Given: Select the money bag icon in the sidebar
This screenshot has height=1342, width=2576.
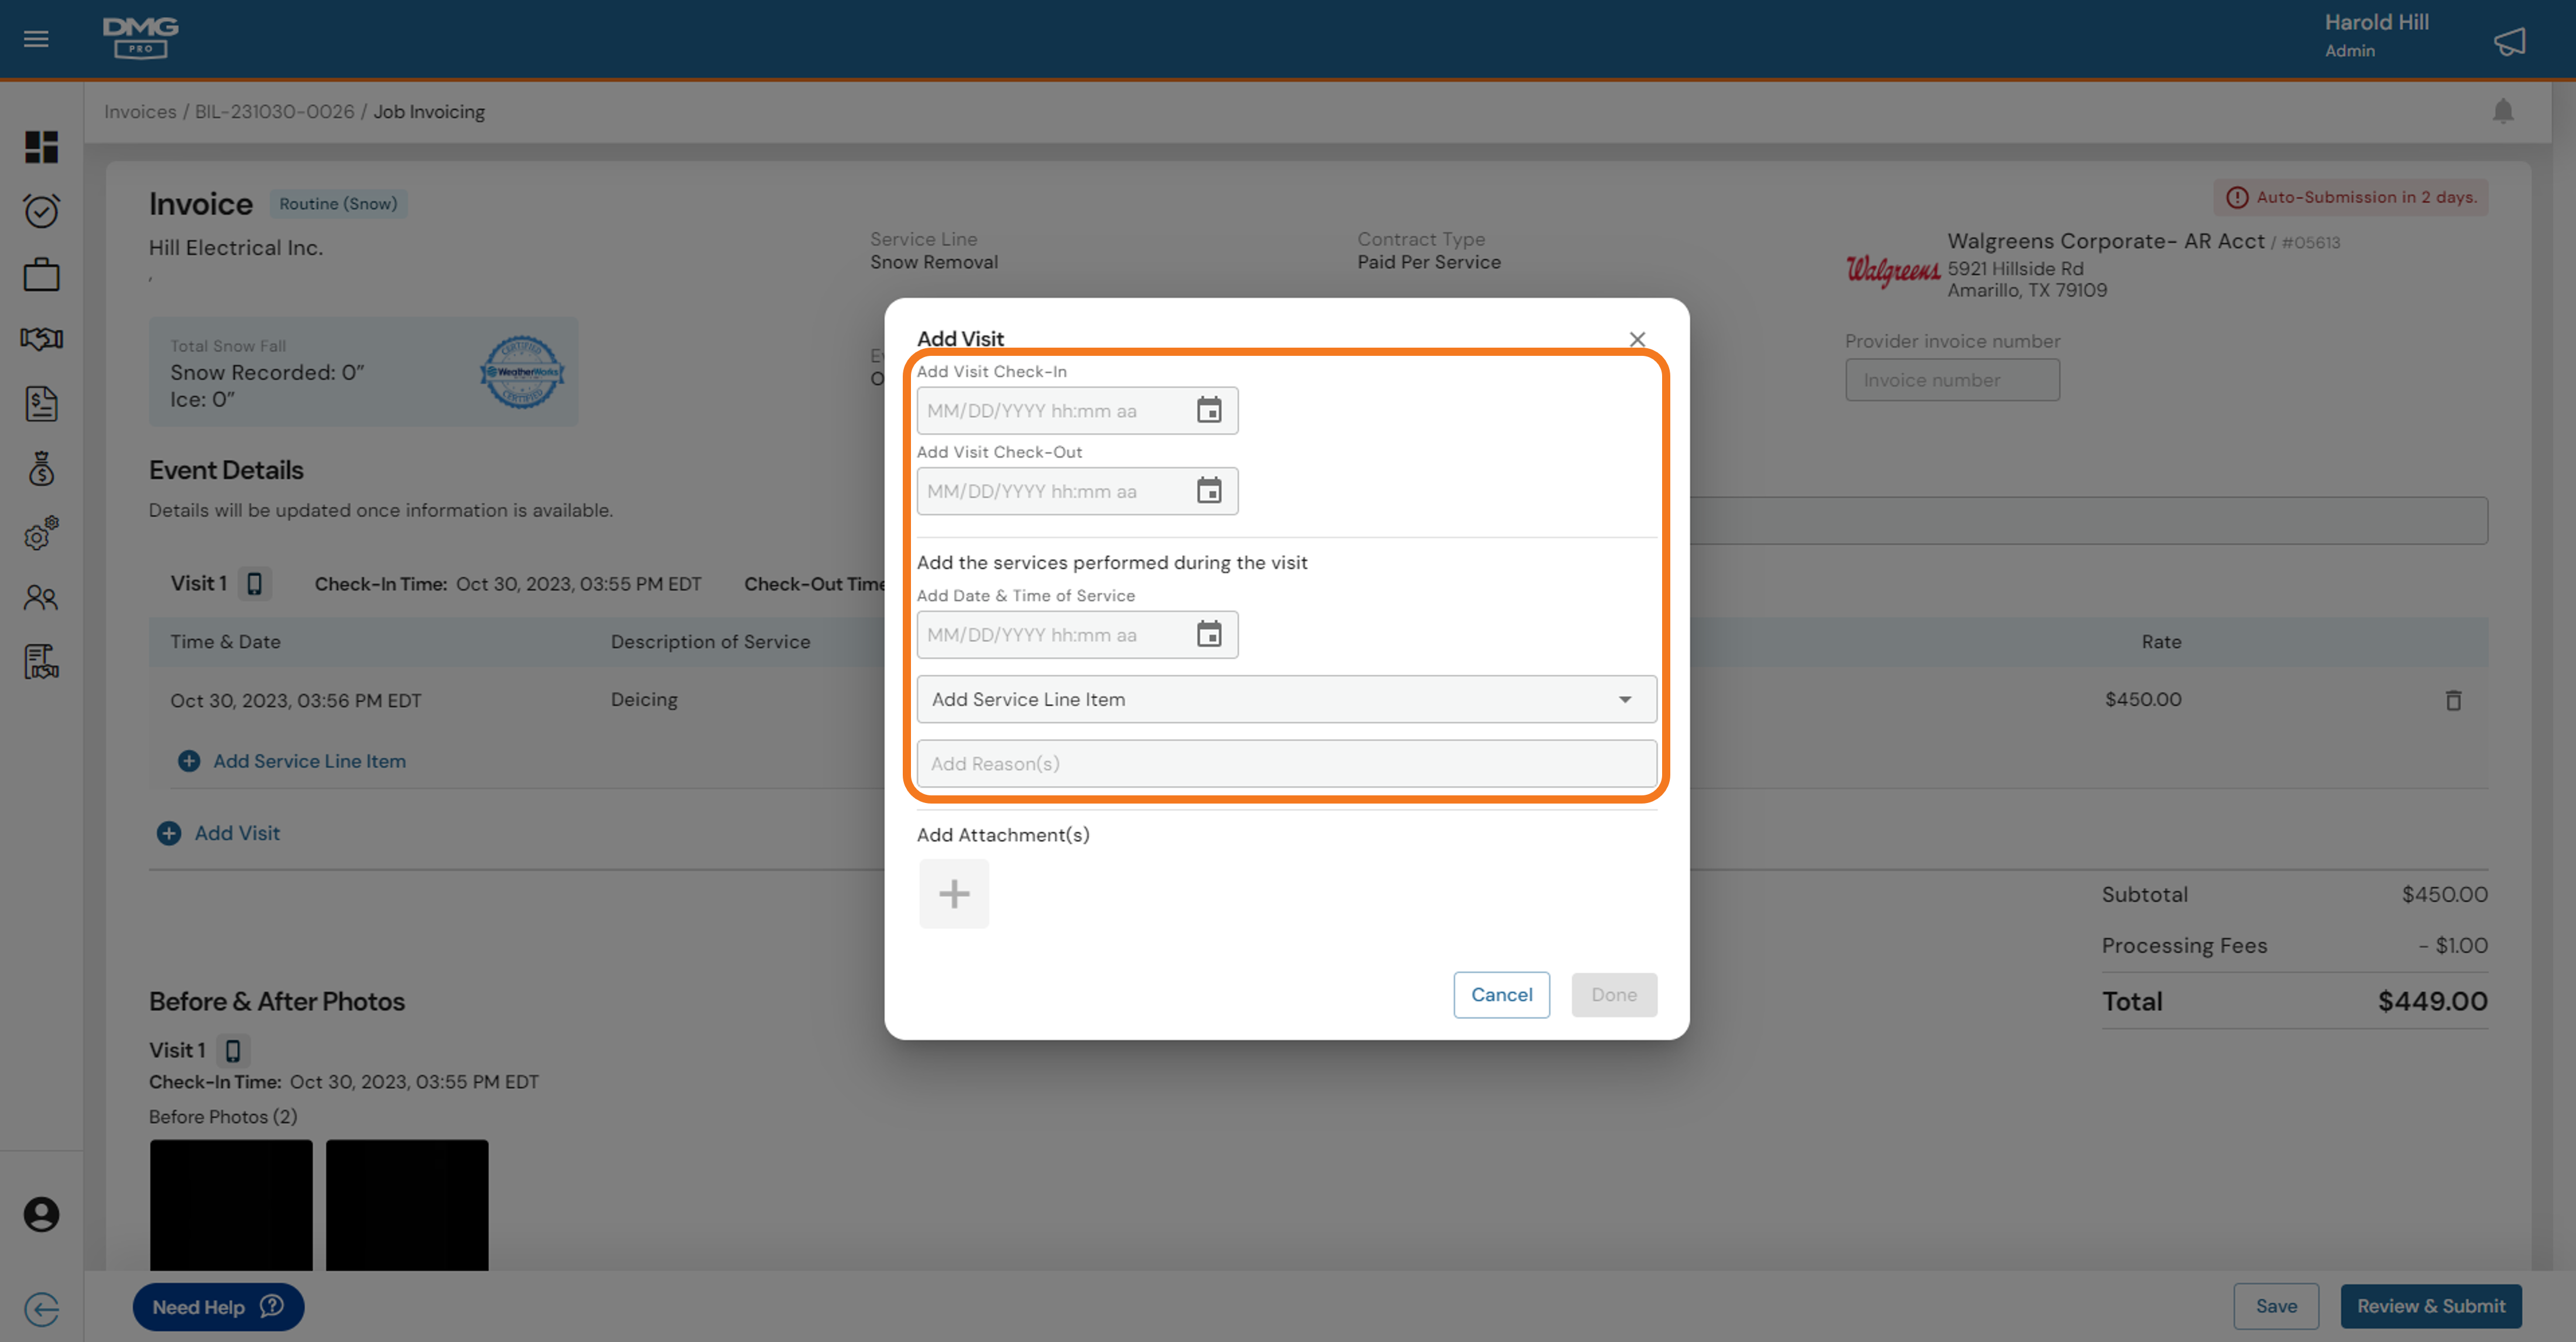Looking at the screenshot, I should pyautogui.click(x=41, y=468).
